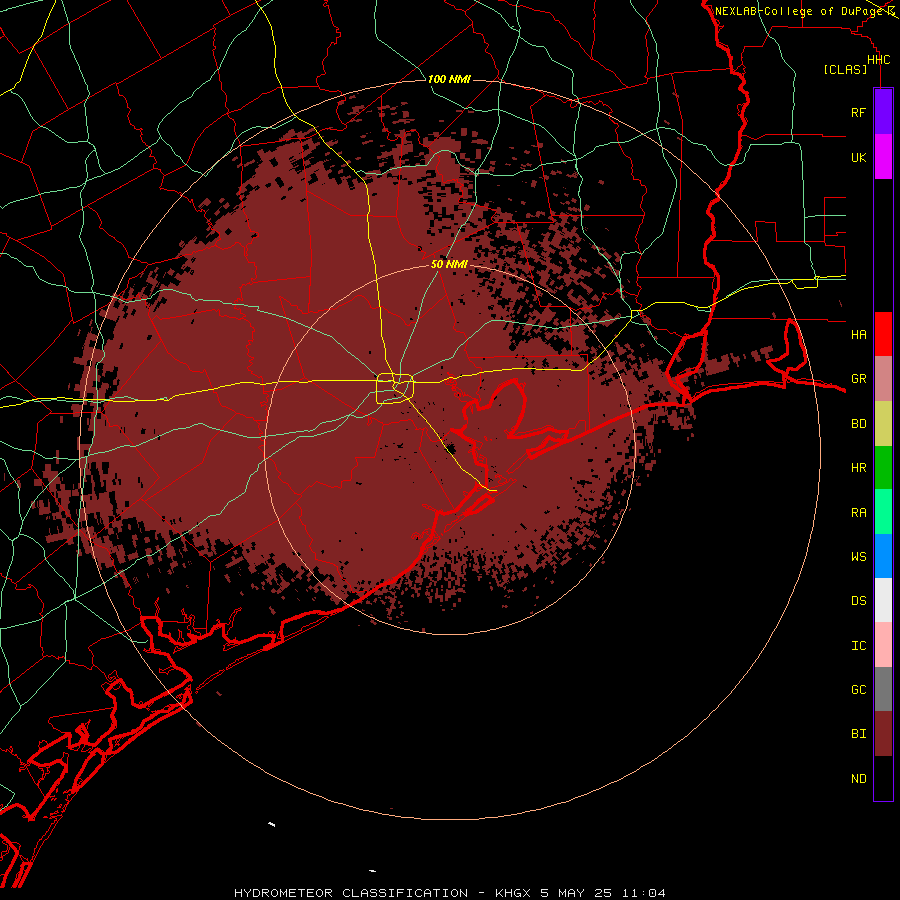This screenshot has height=900, width=900.
Task: Click the BD legend label
Action: coord(859,424)
